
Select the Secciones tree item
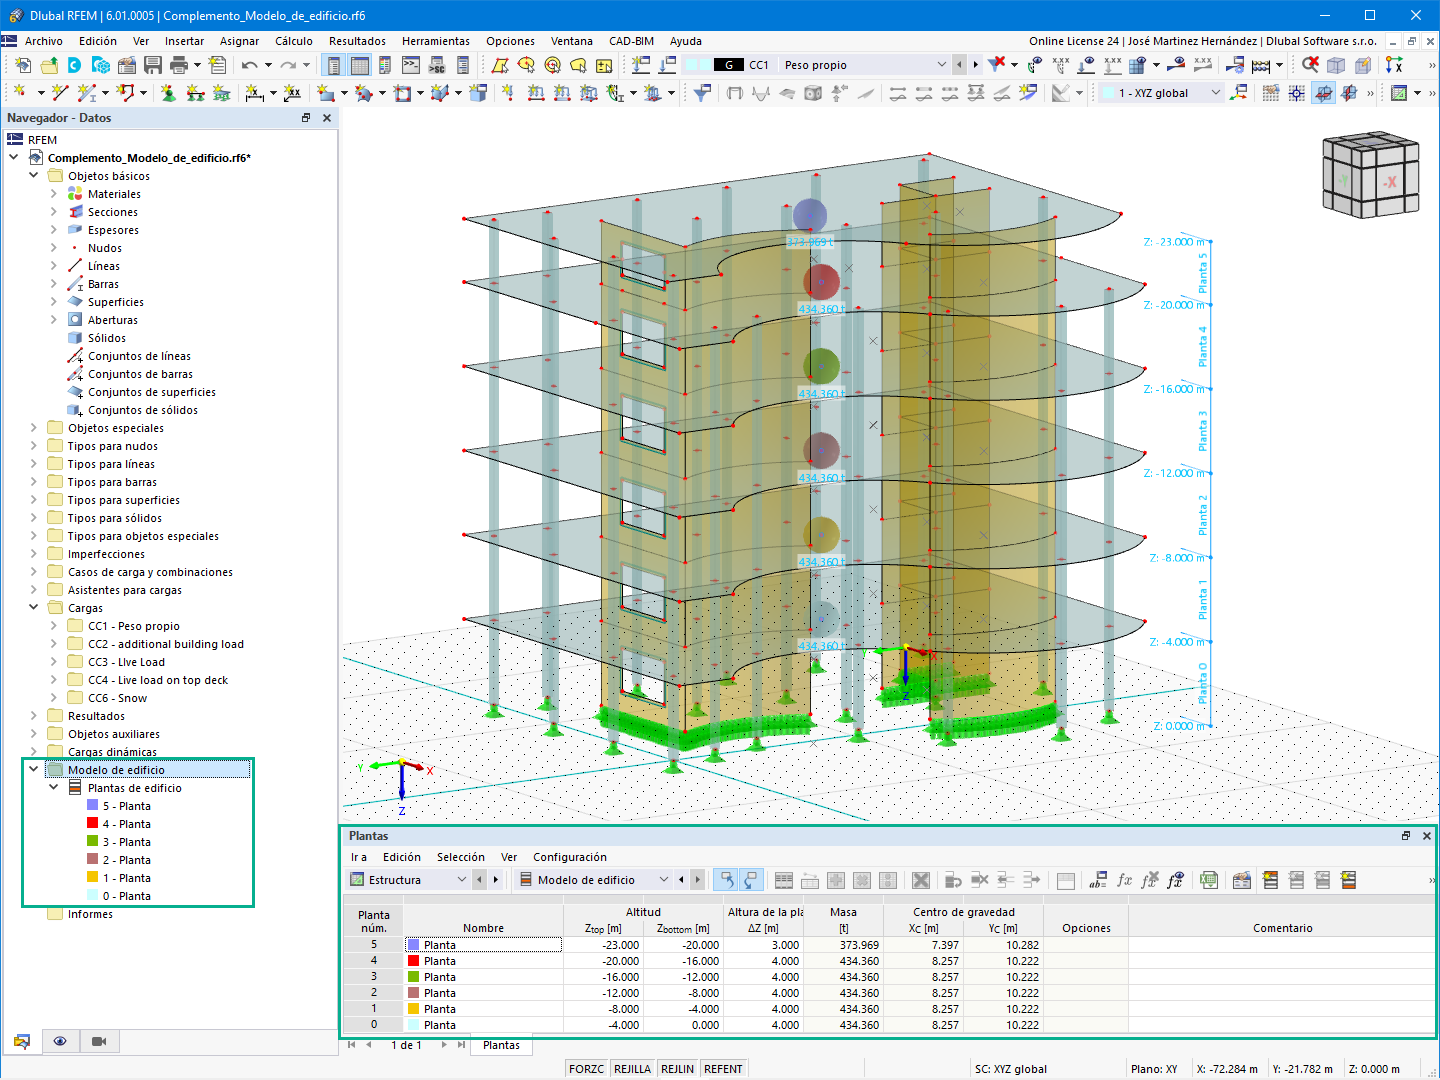(x=113, y=212)
